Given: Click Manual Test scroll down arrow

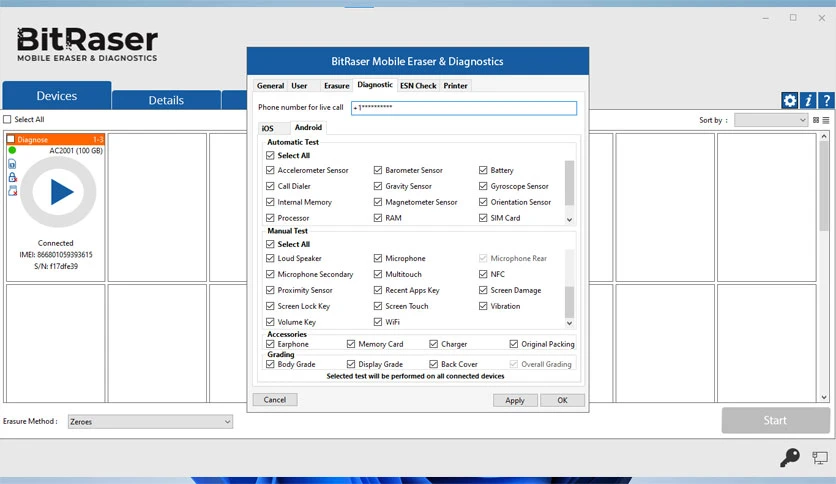Looking at the screenshot, I should click(569, 323).
